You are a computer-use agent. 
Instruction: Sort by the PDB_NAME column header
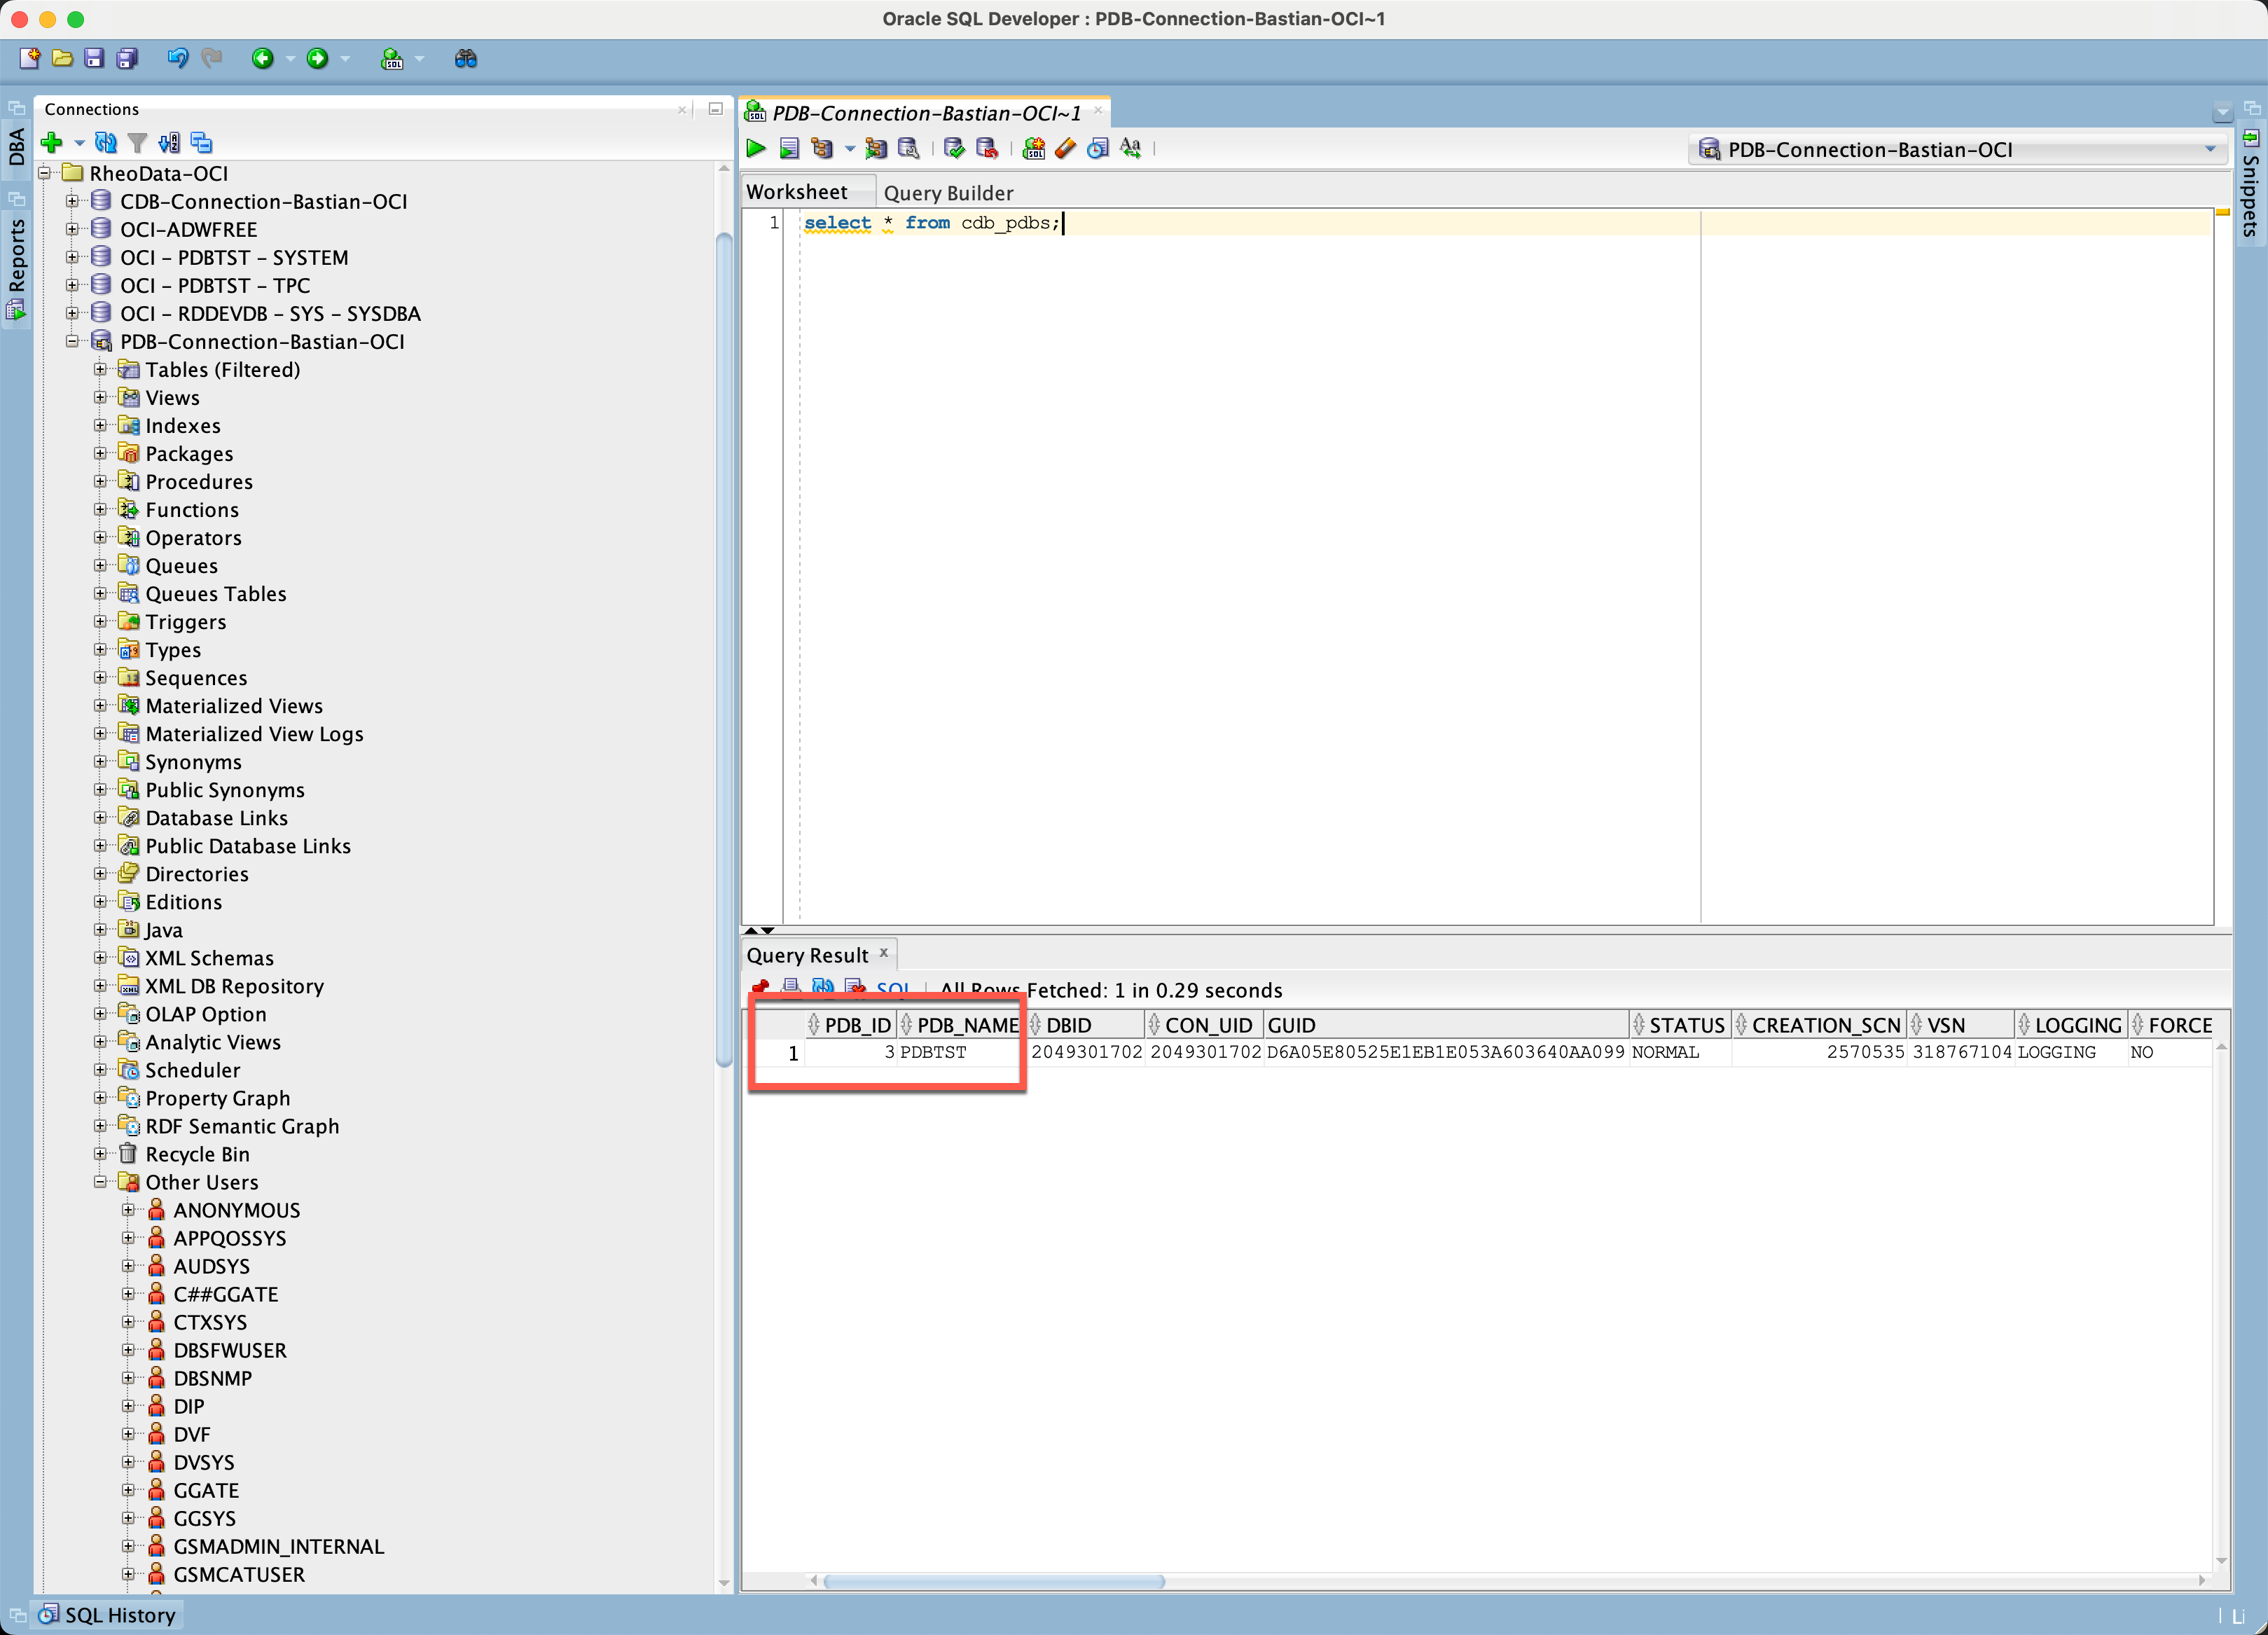tap(960, 1024)
